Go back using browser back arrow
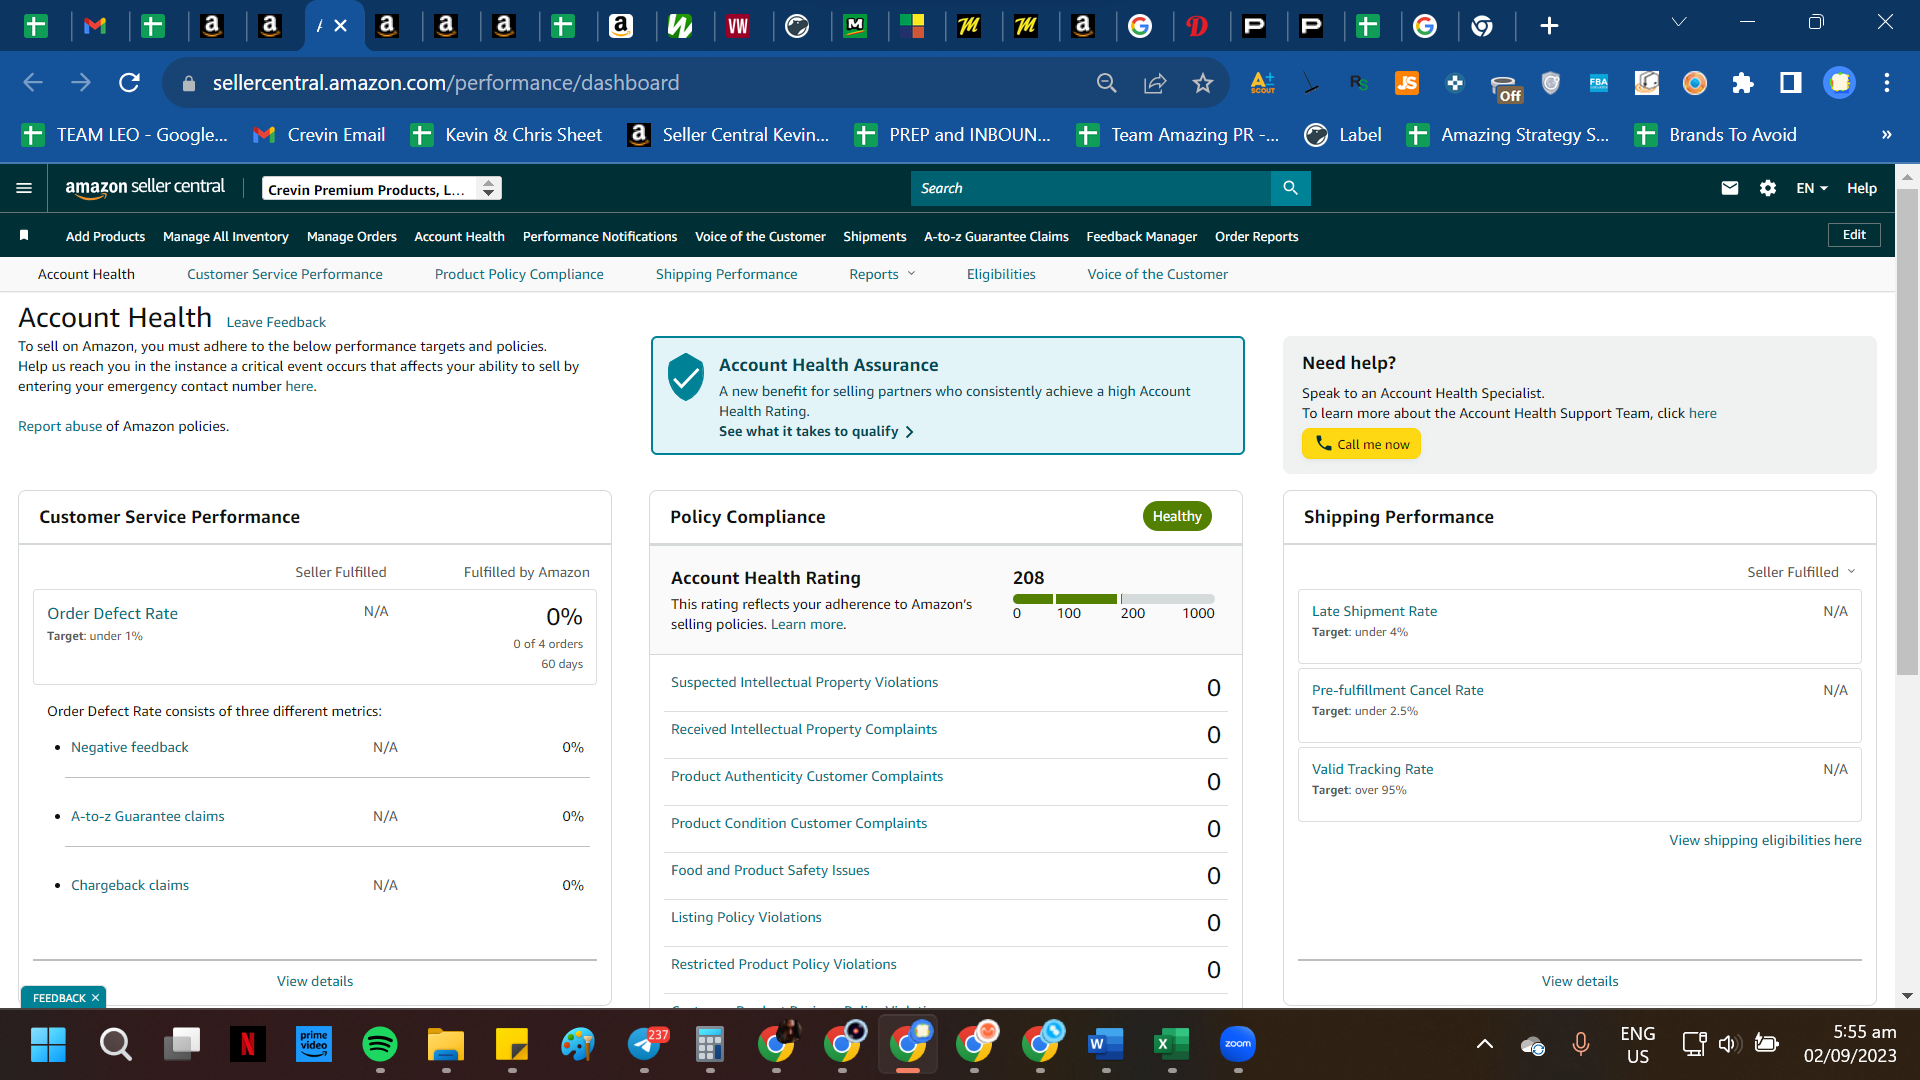This screenshot has height=1080, width=1920. point(33,83)
